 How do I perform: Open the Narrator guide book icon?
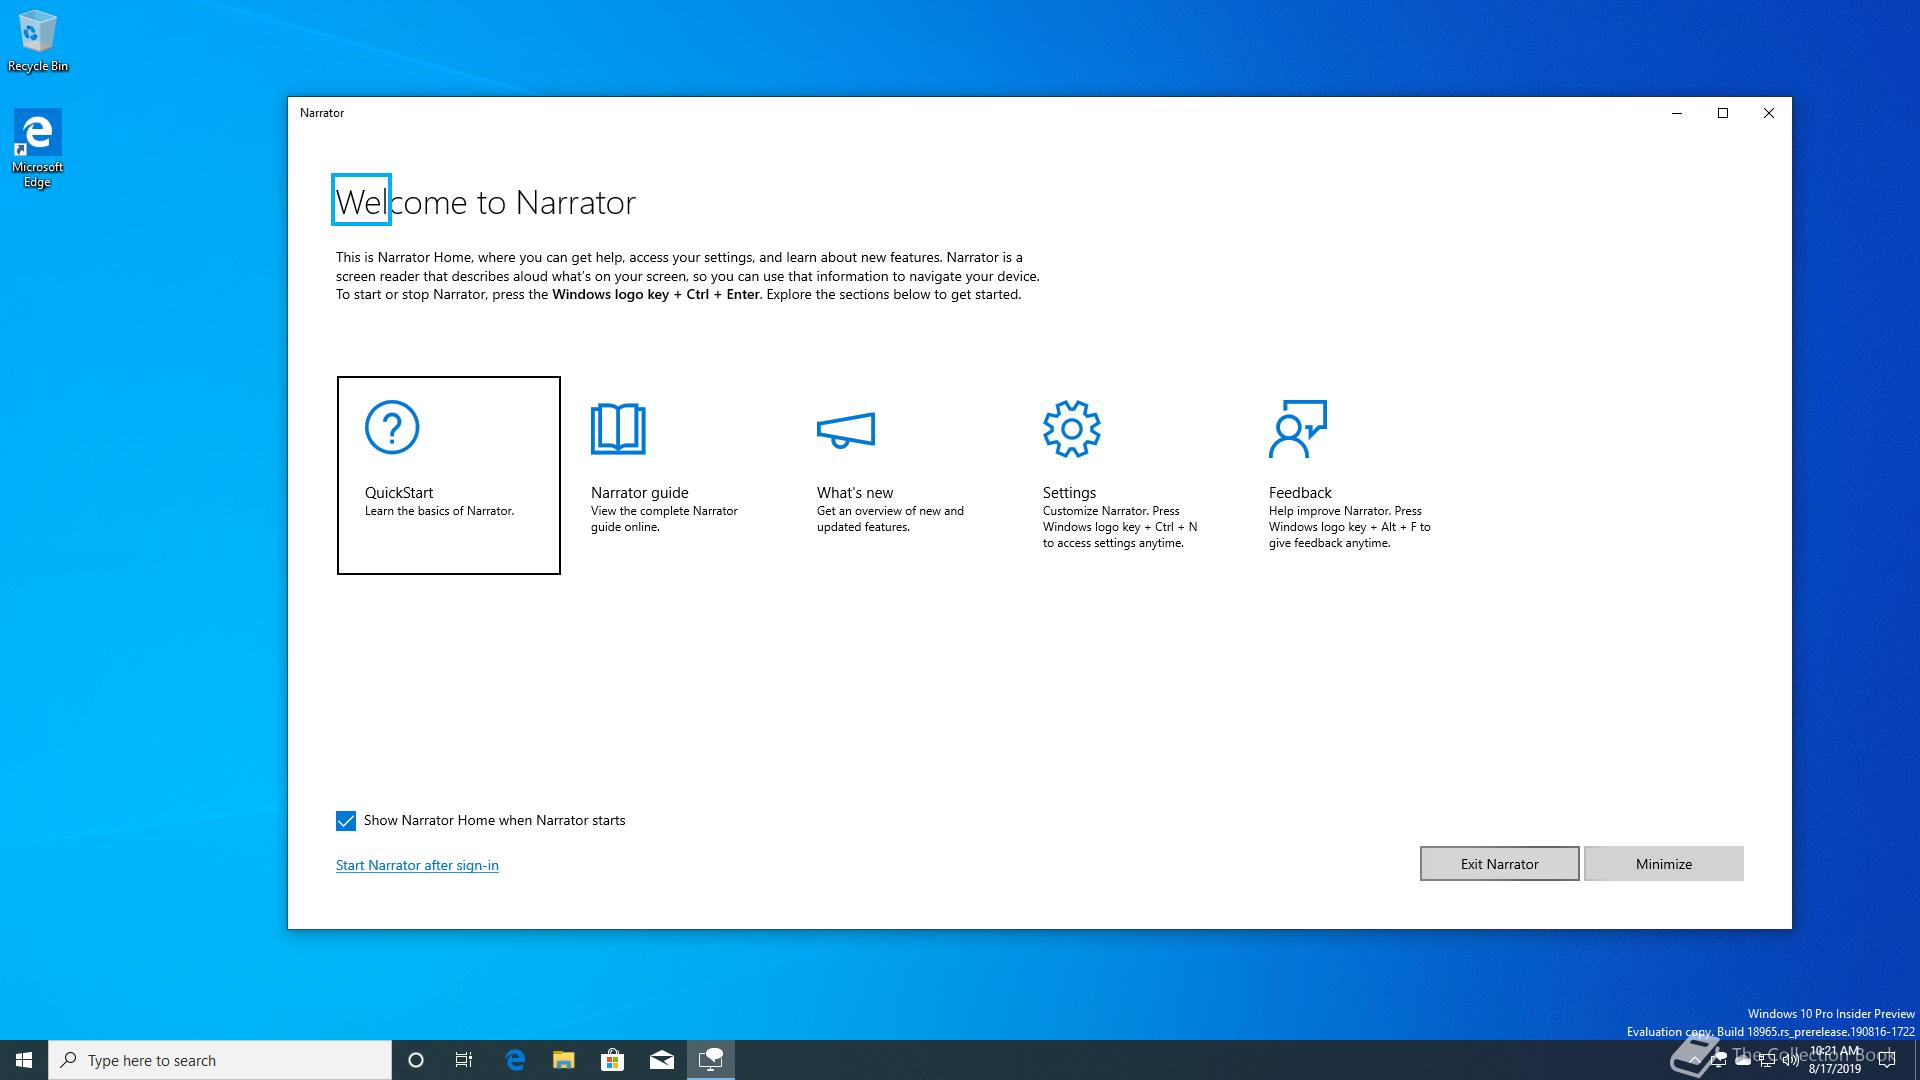click(618, 429)
